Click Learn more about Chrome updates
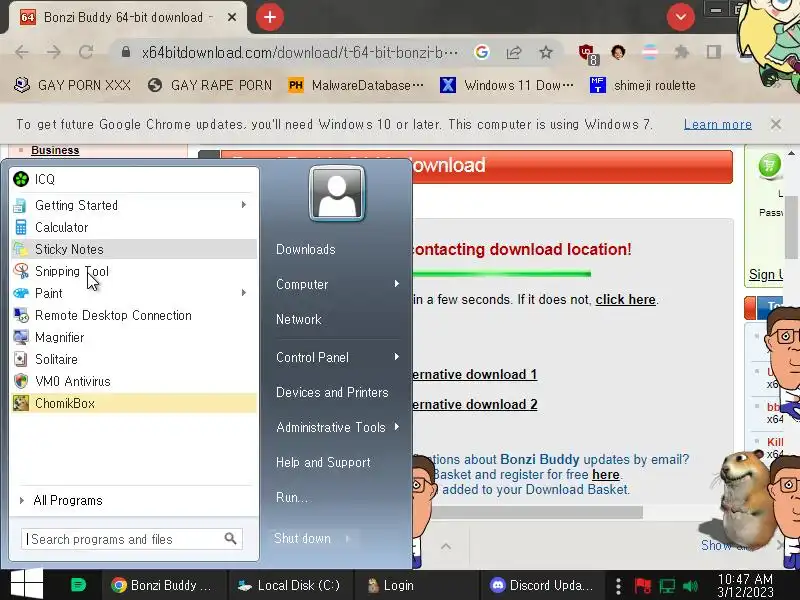This screenshot has width=800, height=600. click(718, 124)
